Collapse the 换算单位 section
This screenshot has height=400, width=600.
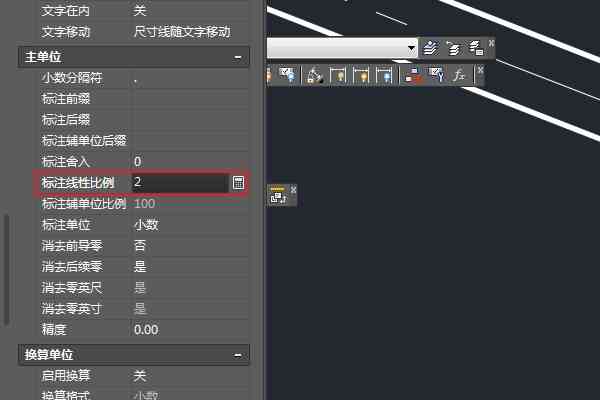coord(238,355)
